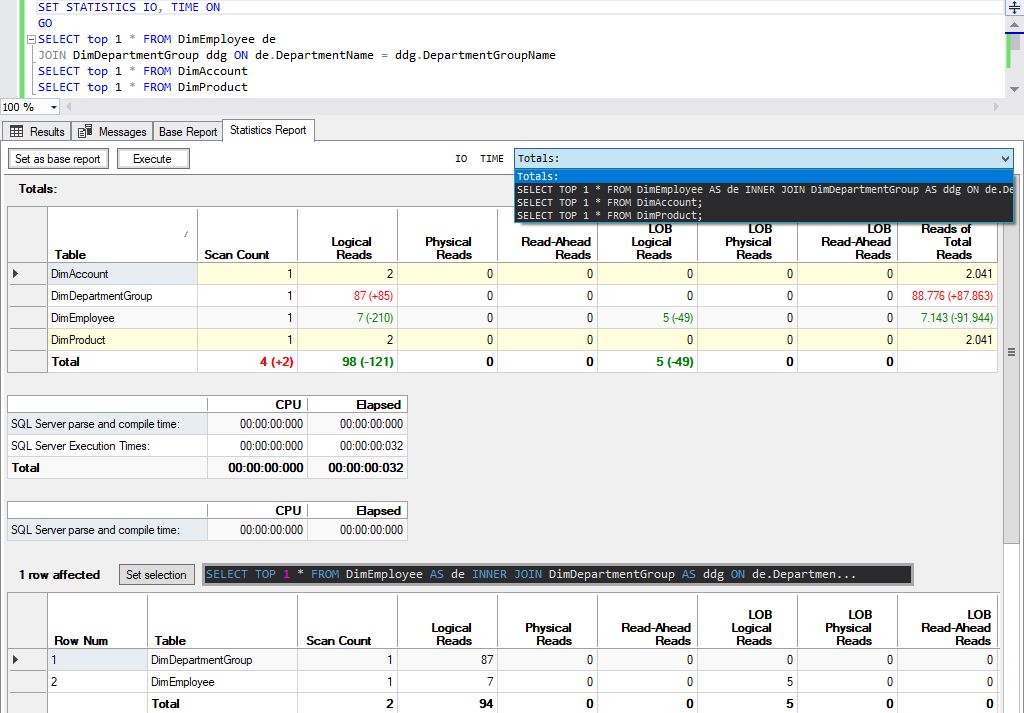The width and height of the screenshot is (1024, 713).
Task: Click the left arrow of the horizontal scrollbar
Action: pyautogui.click(x=69, y=107)
